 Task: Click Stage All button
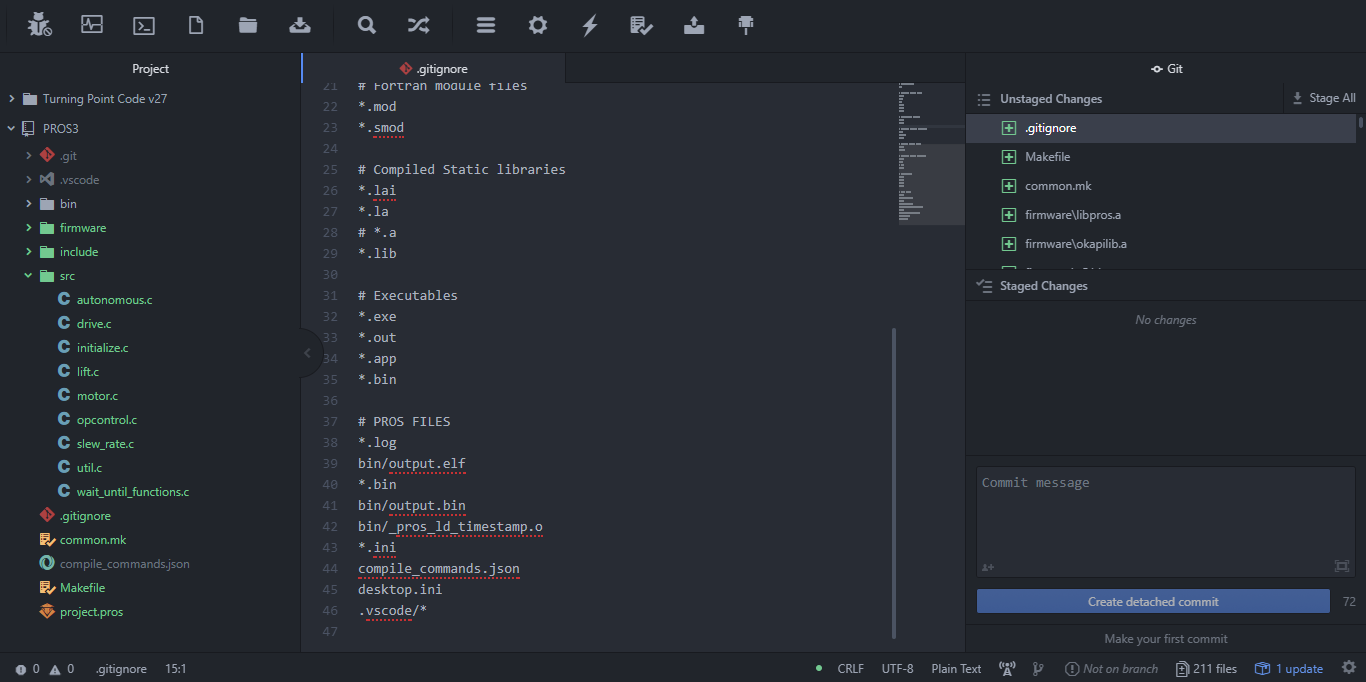(1324, 98)
